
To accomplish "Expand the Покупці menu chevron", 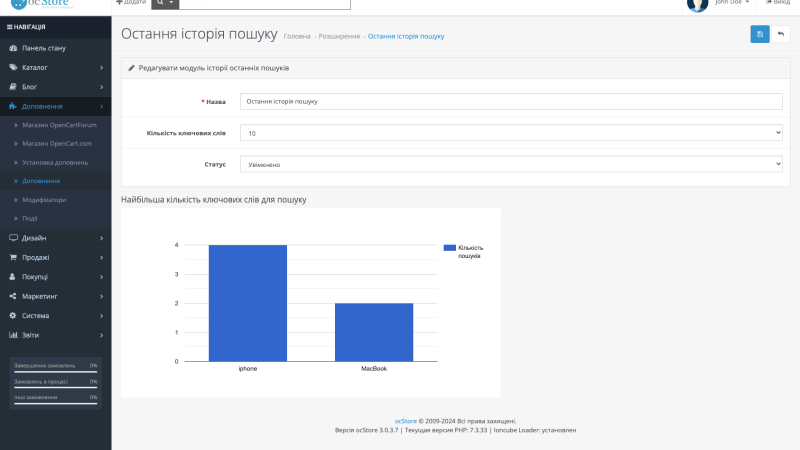I will point(102,277).
